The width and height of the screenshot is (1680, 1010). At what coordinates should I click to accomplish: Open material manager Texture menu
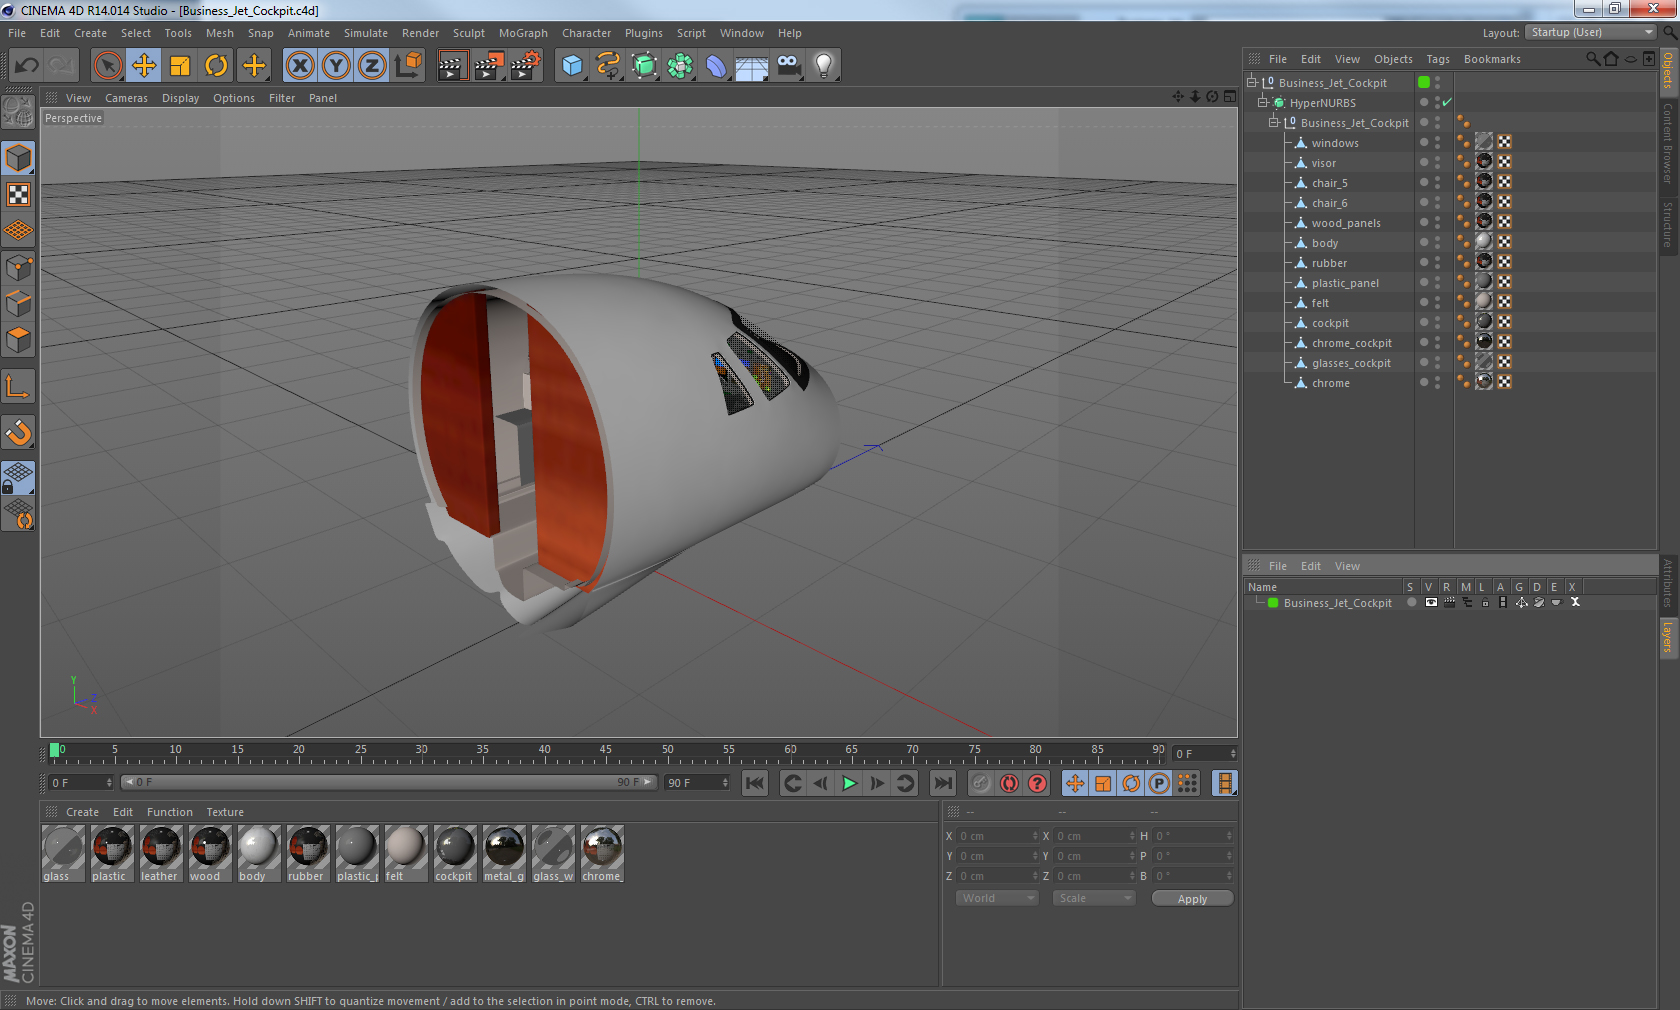pyautogui.click(x=225, y=812)
